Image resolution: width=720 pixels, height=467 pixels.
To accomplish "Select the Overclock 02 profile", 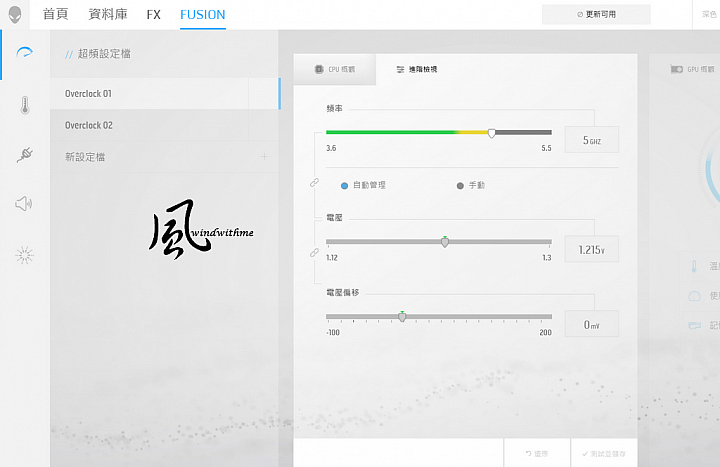I will coord(164,125).
